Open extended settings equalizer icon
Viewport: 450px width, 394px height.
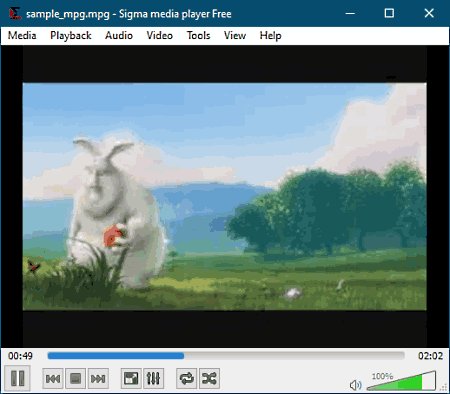tap(153, 378)
